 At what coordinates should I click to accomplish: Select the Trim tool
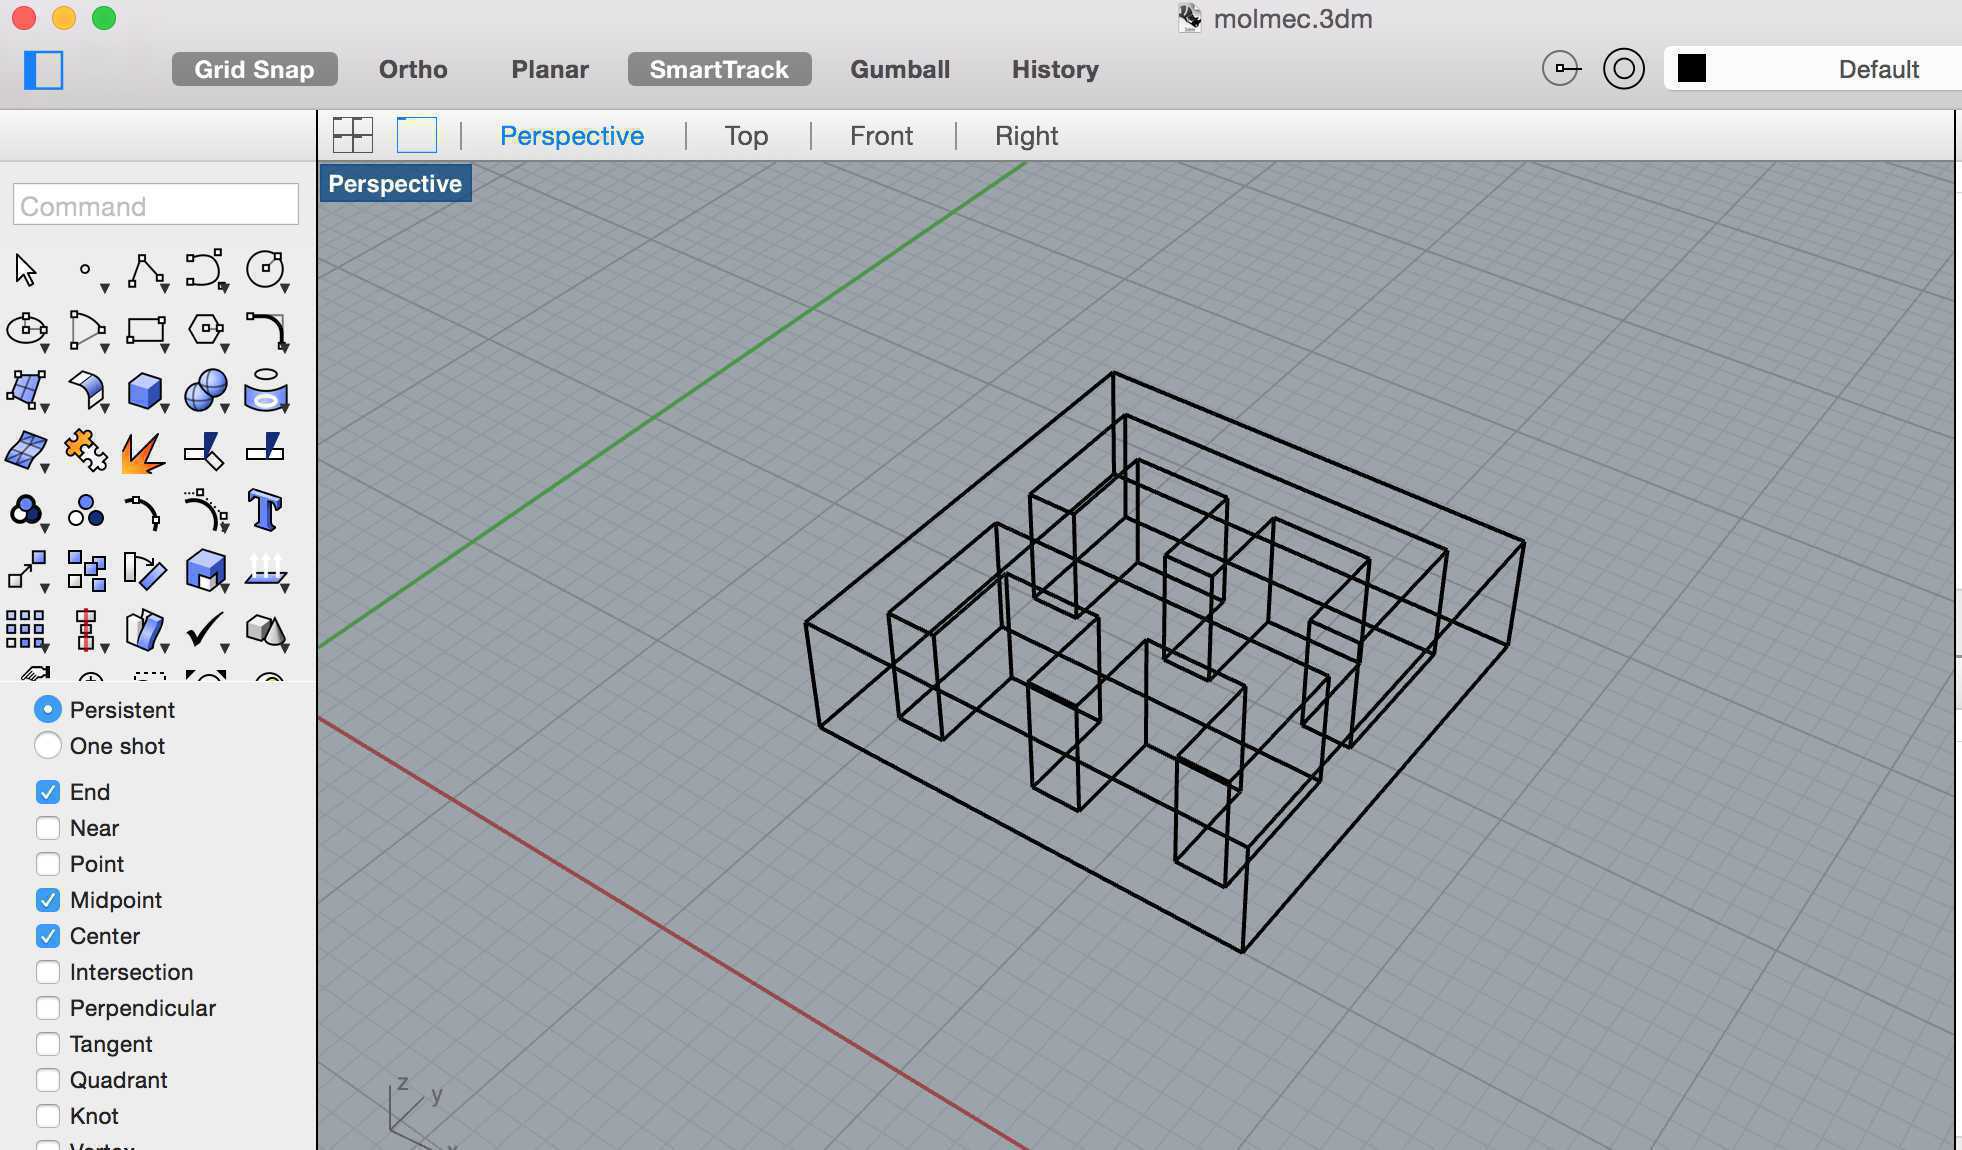pos(204,451)
